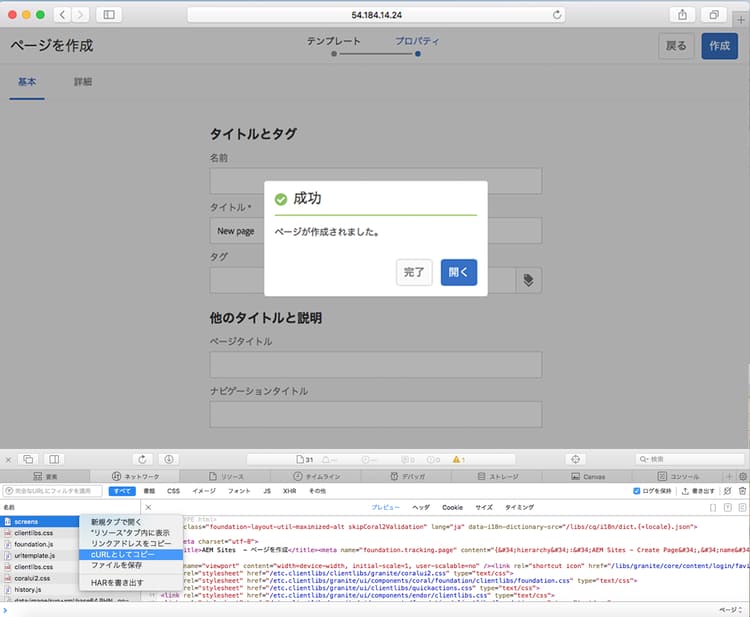Open the 'ストレージ' inspector tab
Image resolution: width=750 pixels, height=617 pixels.
click(497, 476)
